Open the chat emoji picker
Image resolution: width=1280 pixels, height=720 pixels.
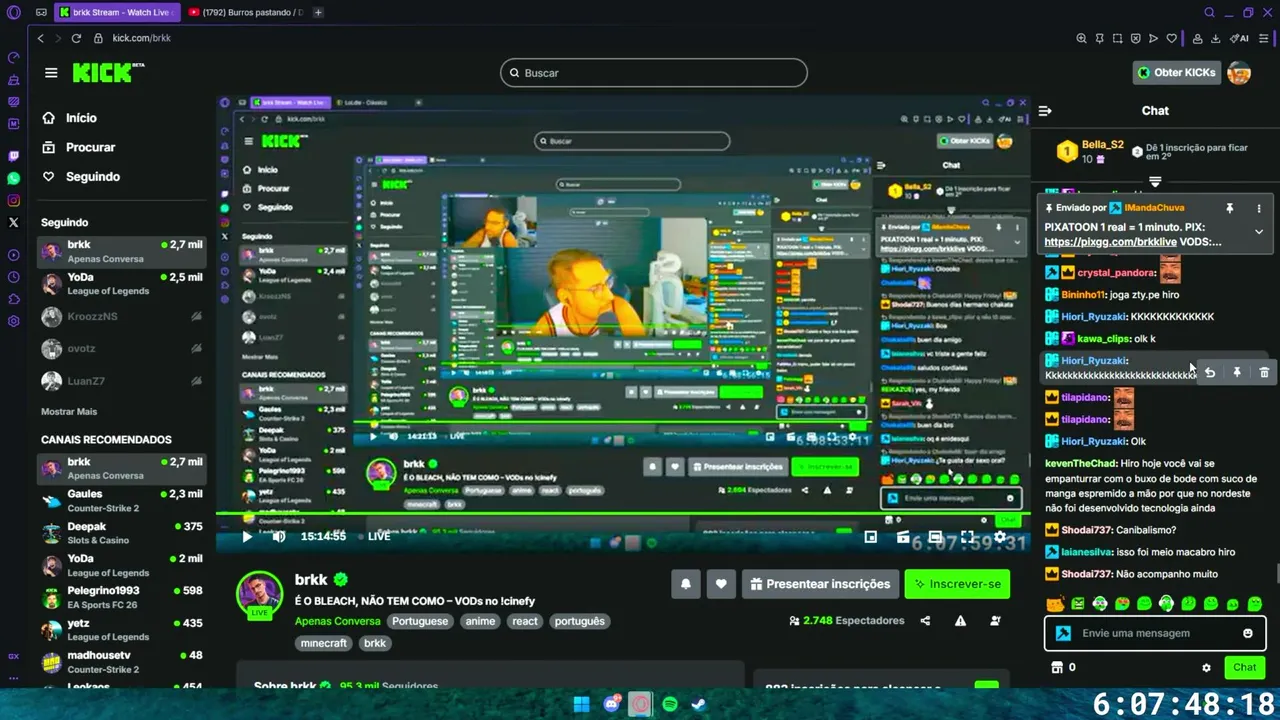[1248, 633]
